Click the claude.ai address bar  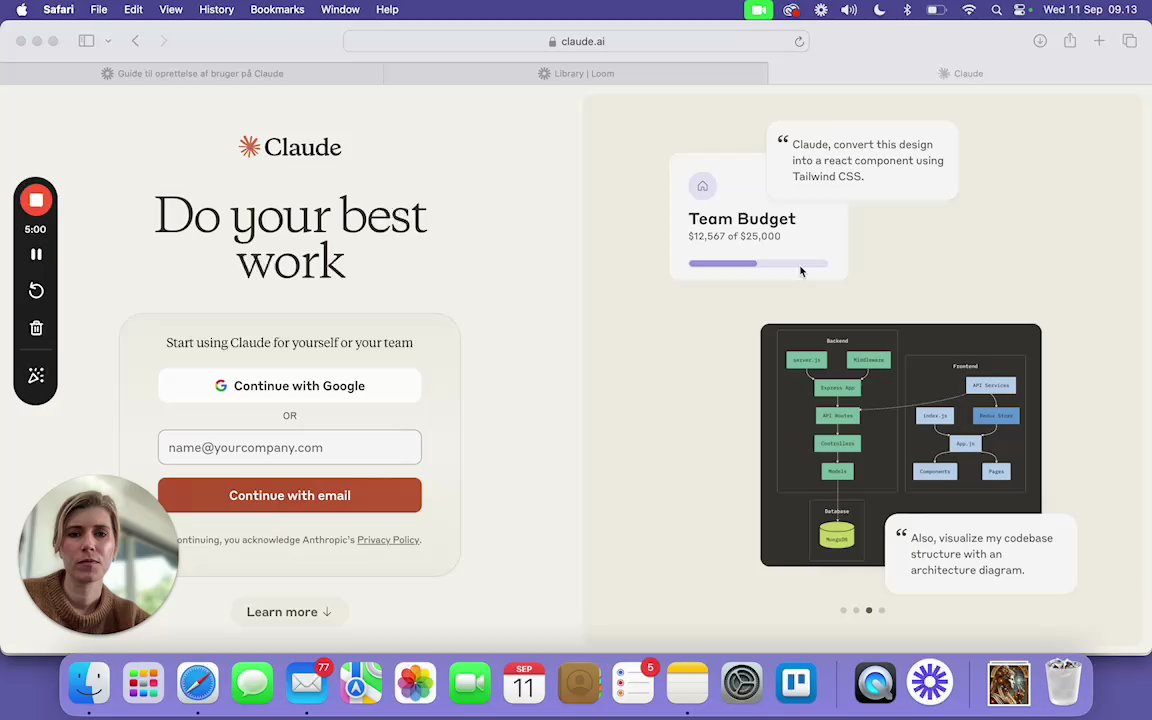[x=576, y=41]
